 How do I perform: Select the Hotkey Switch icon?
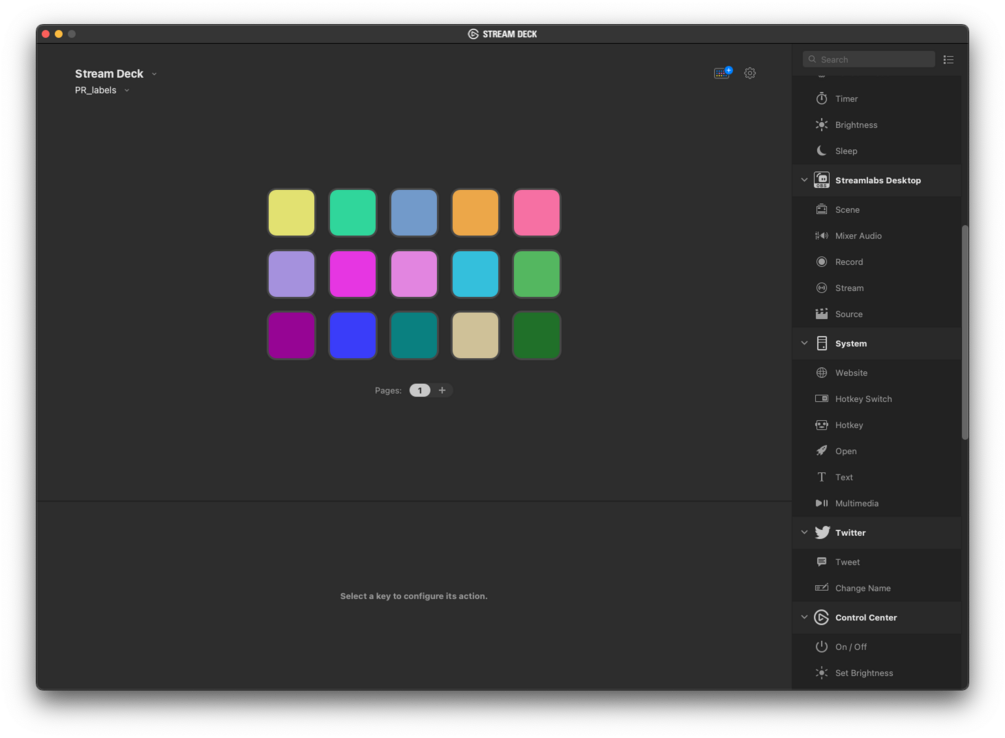(821, 399)
